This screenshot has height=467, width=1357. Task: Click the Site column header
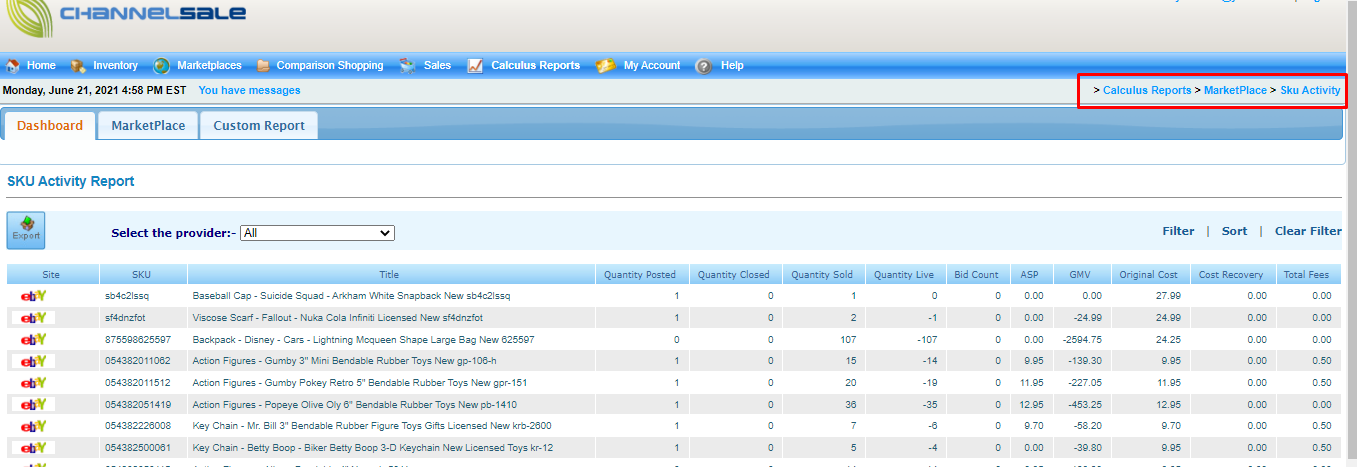tap(52, 275)
